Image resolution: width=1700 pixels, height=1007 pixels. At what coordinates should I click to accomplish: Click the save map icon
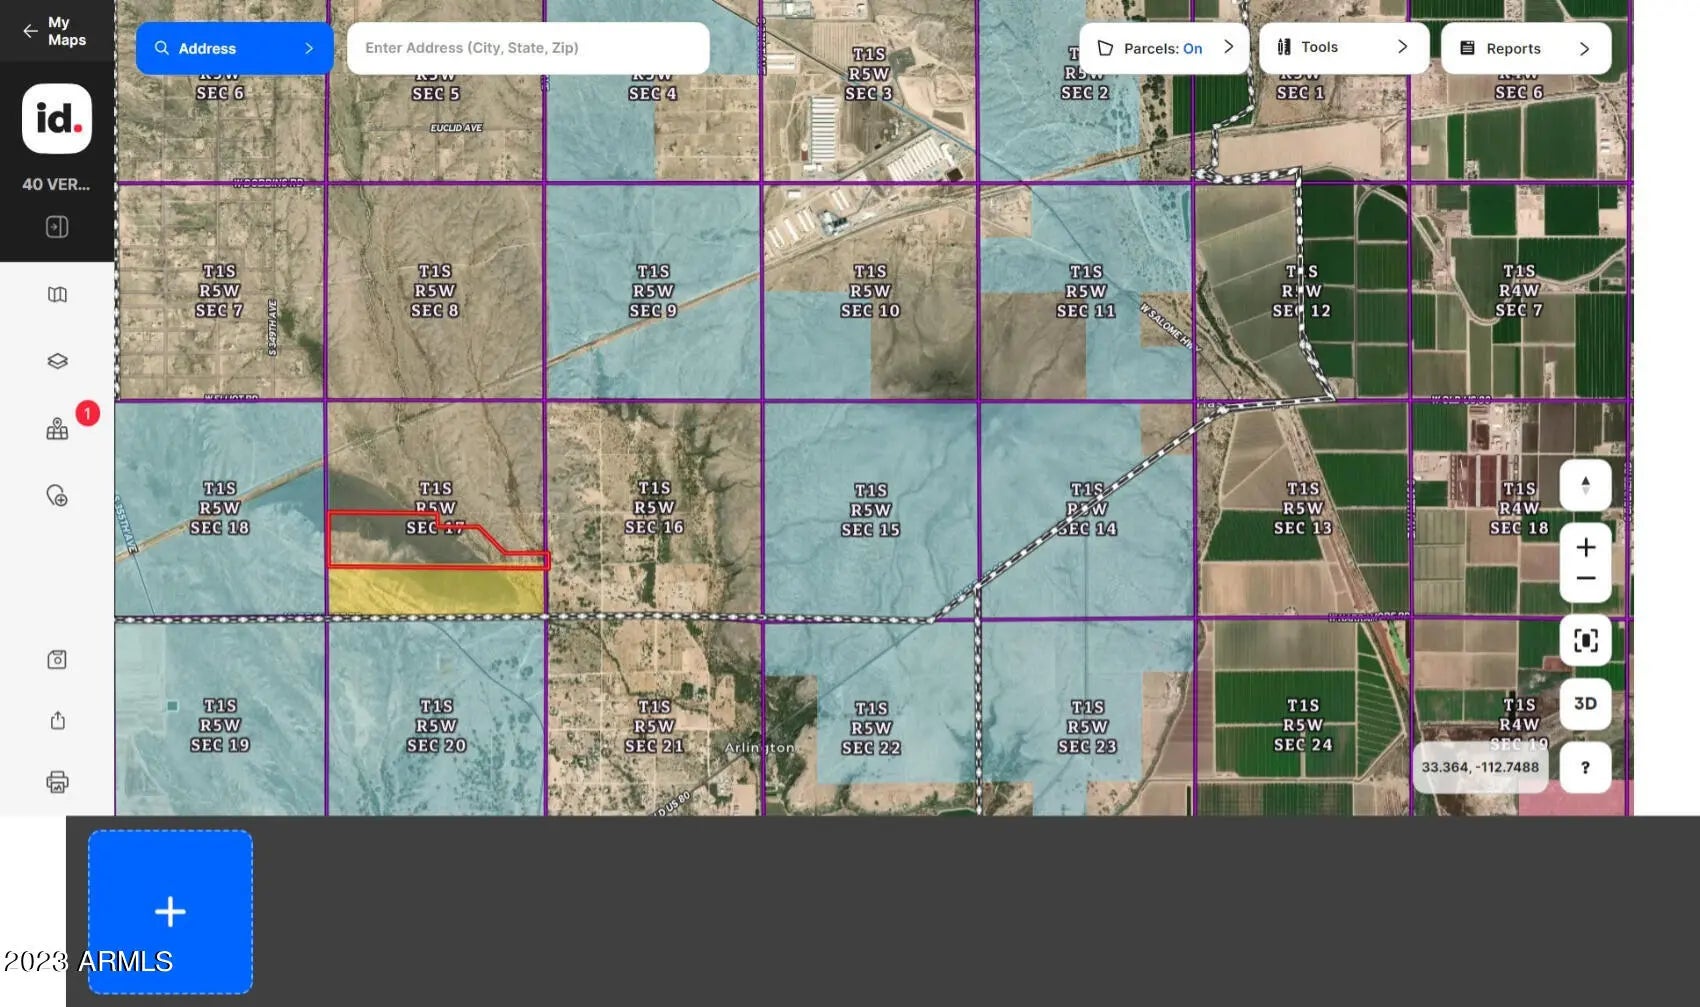pos(57,659)
